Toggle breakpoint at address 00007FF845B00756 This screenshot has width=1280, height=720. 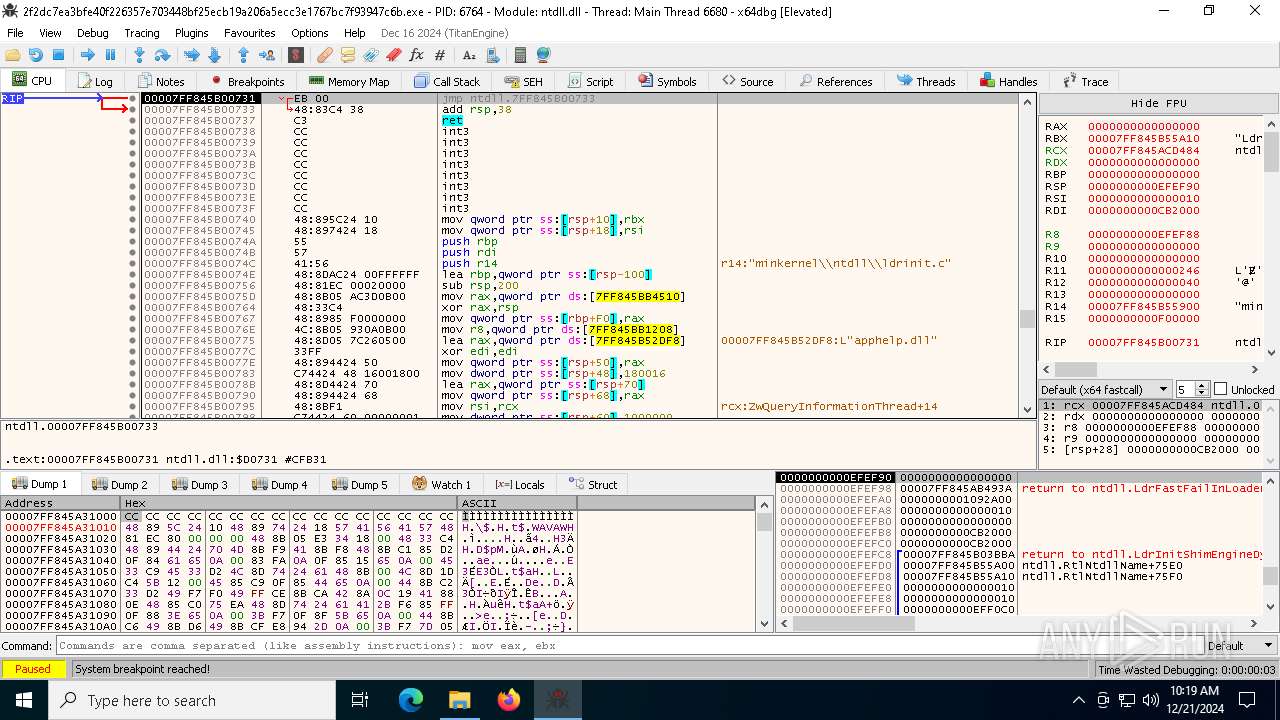tap(133, 285)
